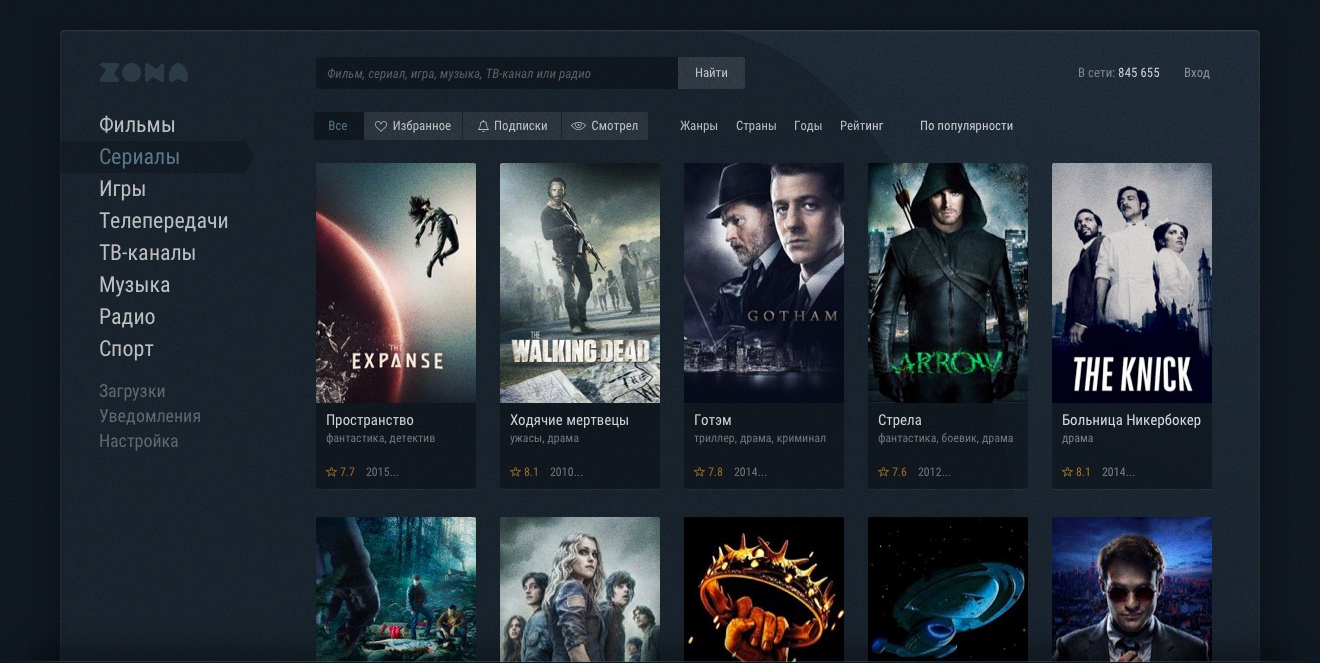Focus the search field for films and series

click(x=496, y=73)
